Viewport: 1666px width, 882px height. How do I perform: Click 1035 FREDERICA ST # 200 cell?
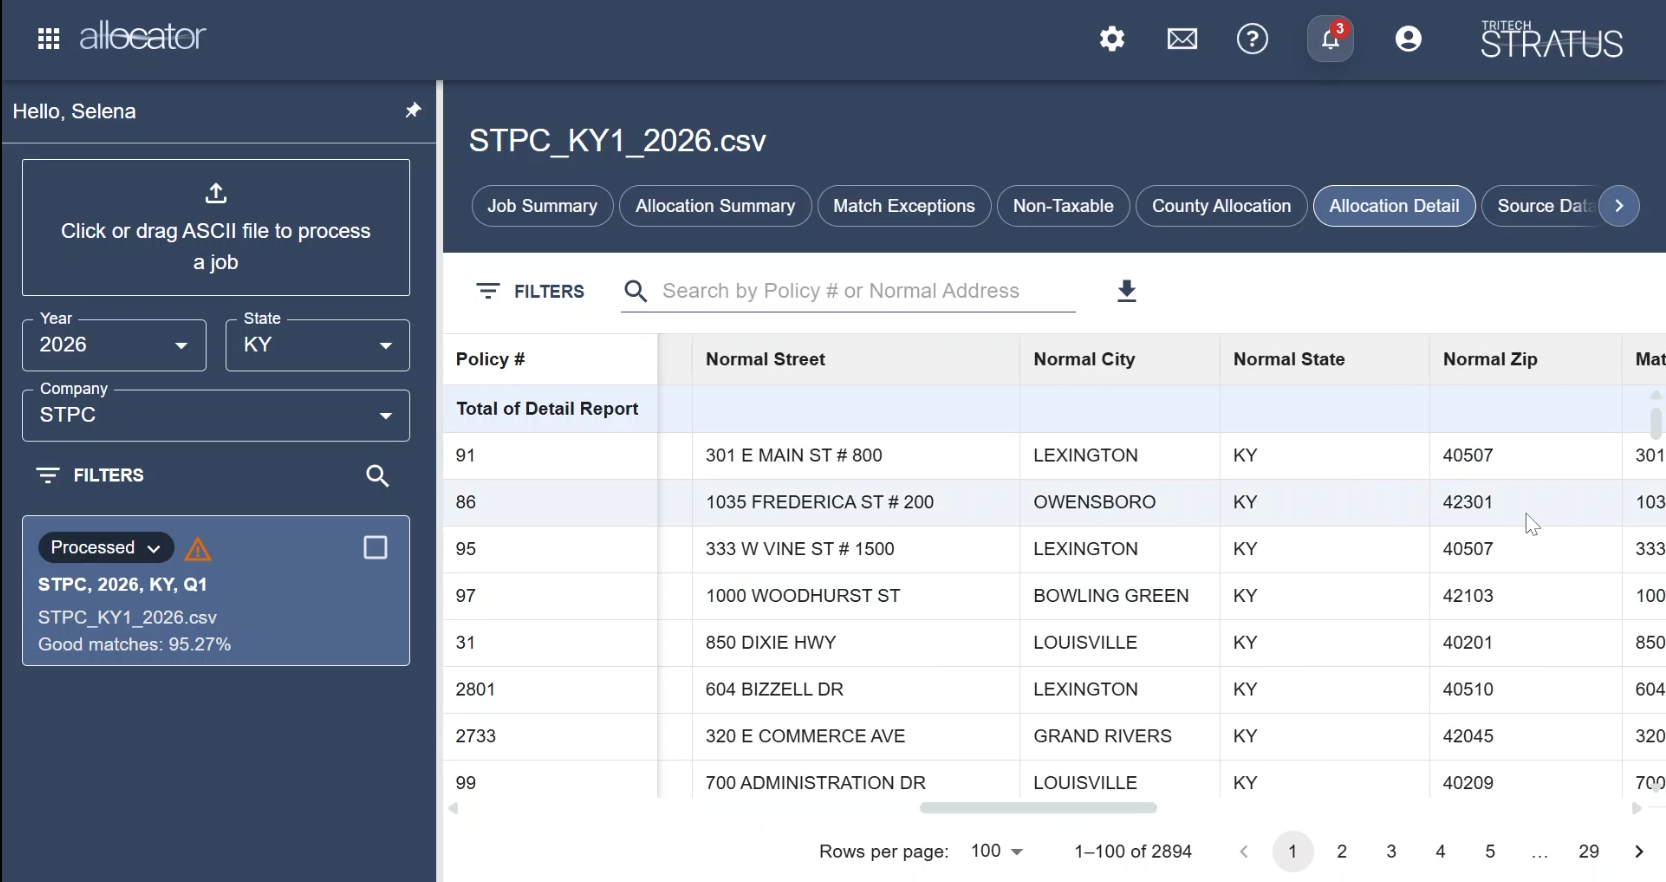(x=855, y=502)
